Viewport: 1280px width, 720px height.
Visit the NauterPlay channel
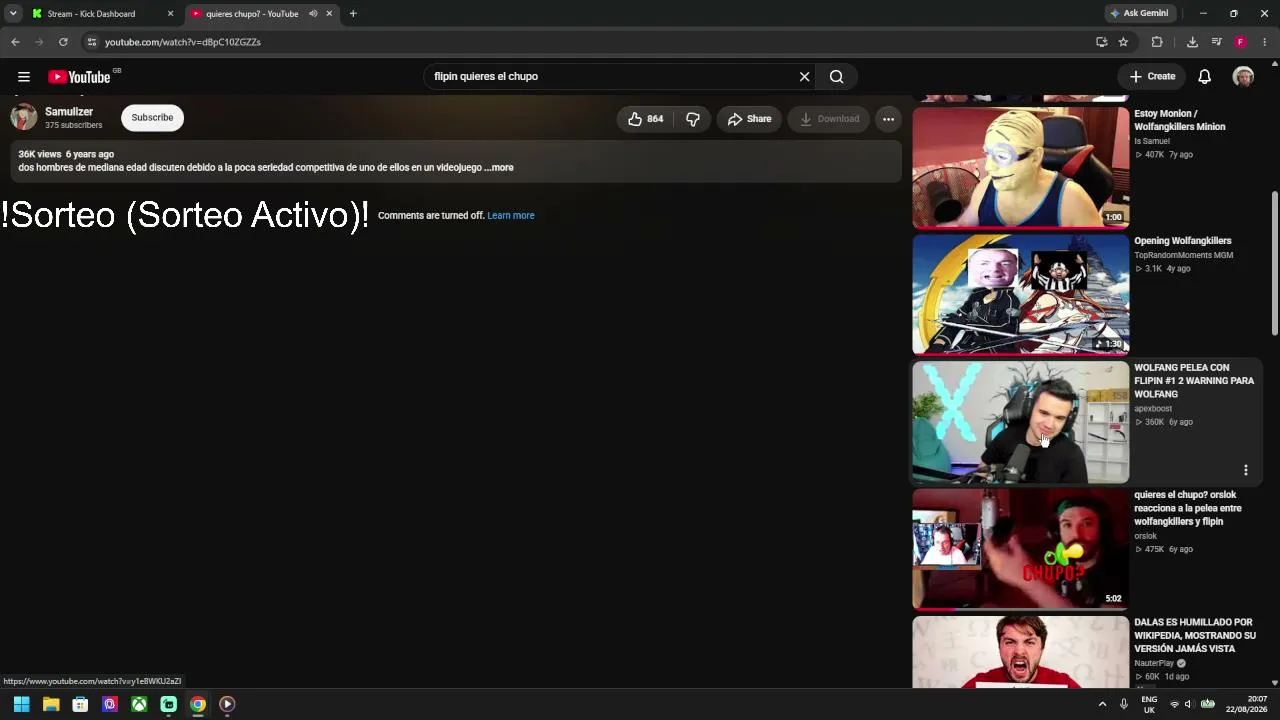tap(1154, 663)
